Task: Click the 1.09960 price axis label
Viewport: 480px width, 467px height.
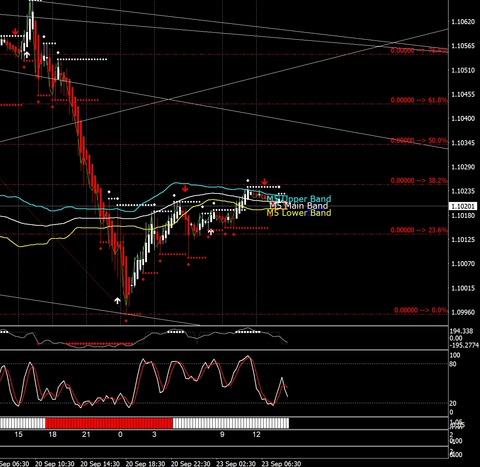Action: pos(463,312)
